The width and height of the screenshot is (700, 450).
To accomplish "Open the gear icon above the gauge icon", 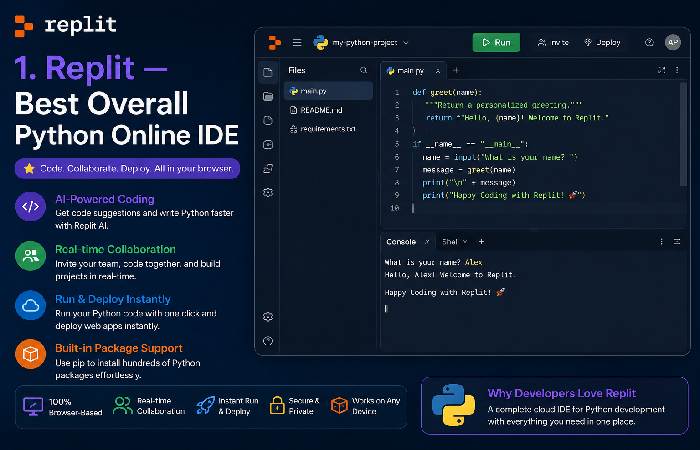I will point(268,317).
